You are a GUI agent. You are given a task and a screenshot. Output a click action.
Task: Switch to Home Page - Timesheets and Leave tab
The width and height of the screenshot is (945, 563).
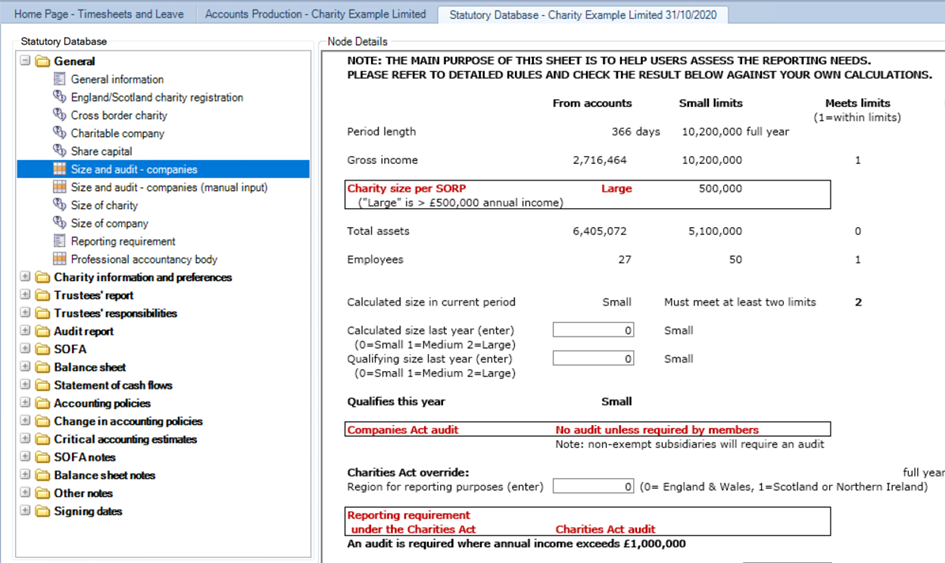(99, 14)
